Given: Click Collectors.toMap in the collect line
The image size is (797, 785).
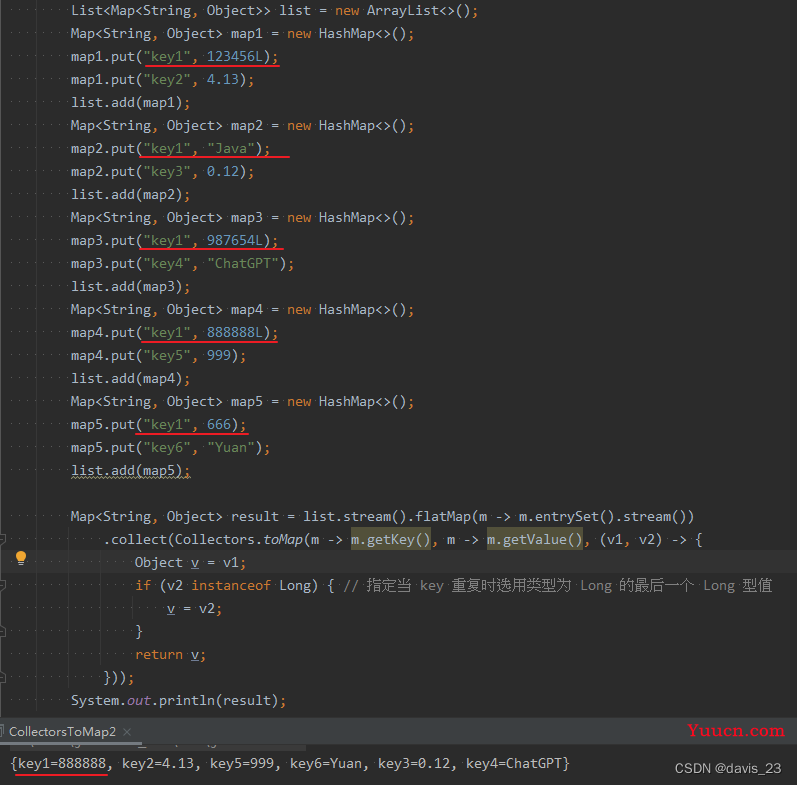Looking at the screenshot, I should pyautogui.click(x=239, y=539).
